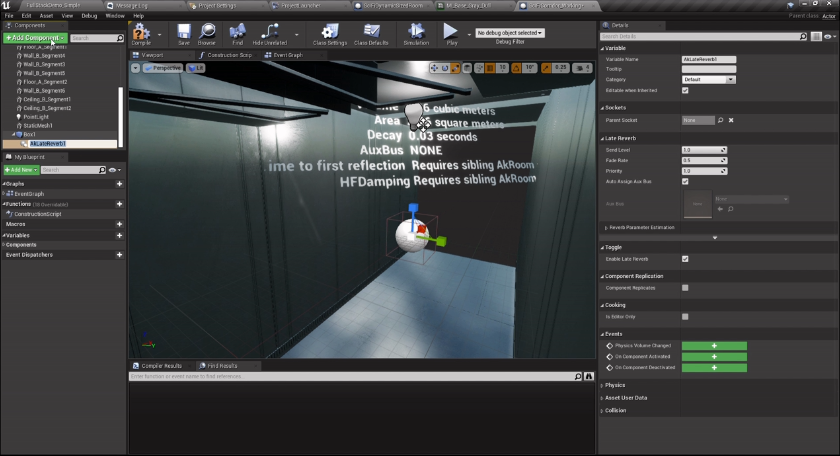The width and height of the screenshot is (840, 456).
Task: Toggle the Editable when Inherited checkbox
Action: click(685, 90)
